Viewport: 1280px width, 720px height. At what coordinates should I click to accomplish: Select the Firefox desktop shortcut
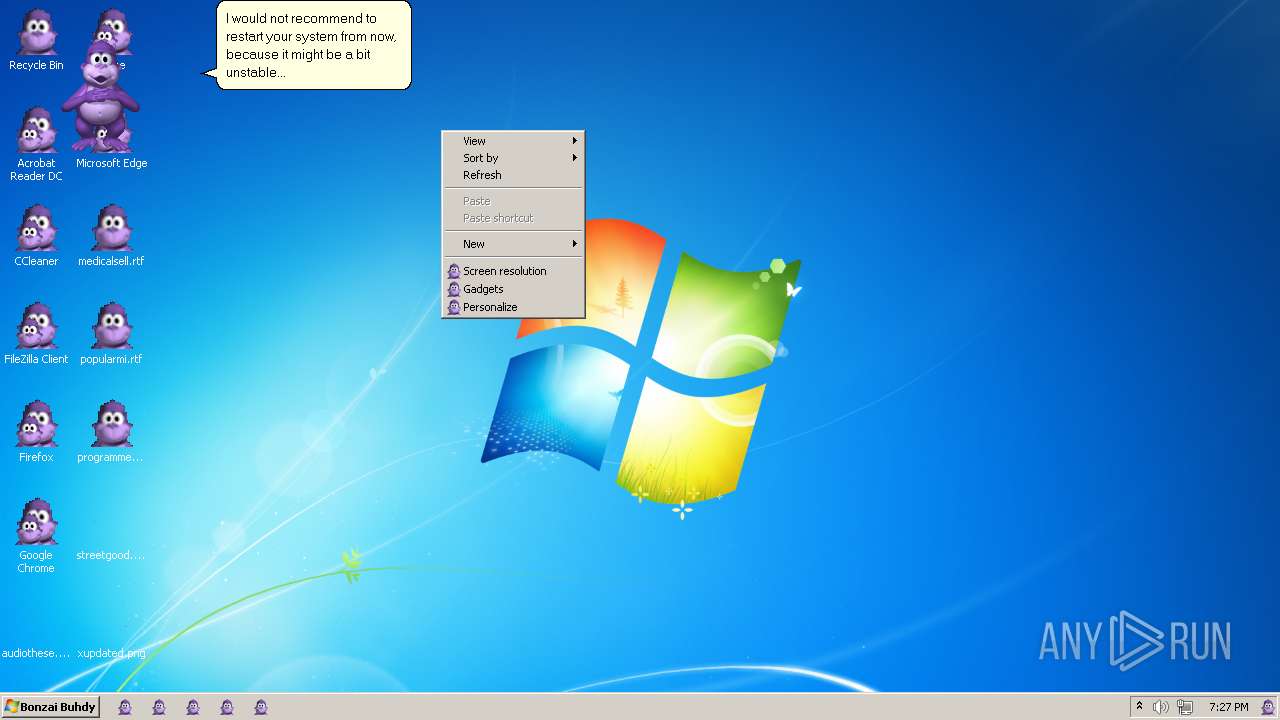tap(36, 432)
